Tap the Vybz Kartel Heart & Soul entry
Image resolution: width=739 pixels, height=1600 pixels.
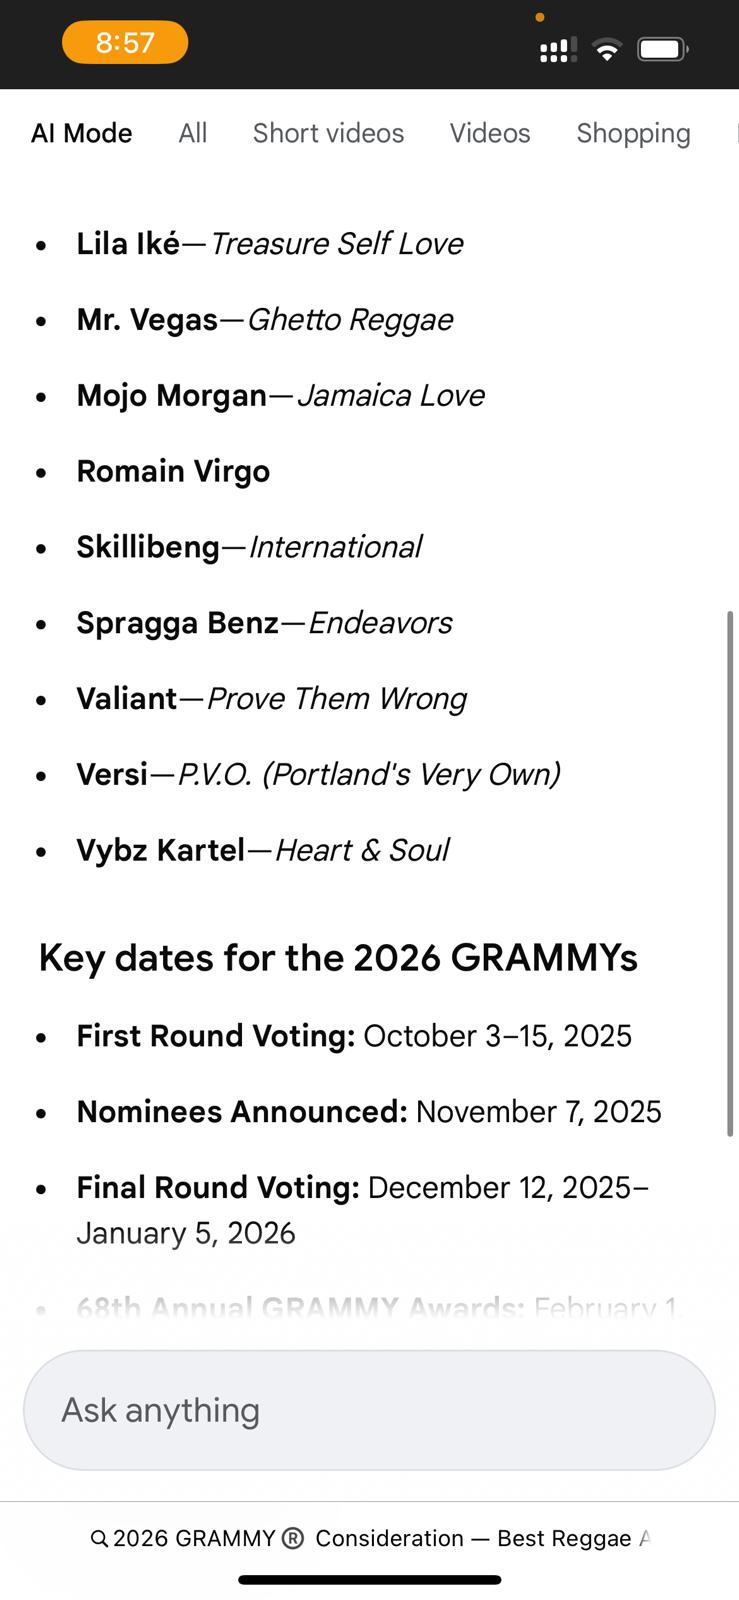coord(262,850)
